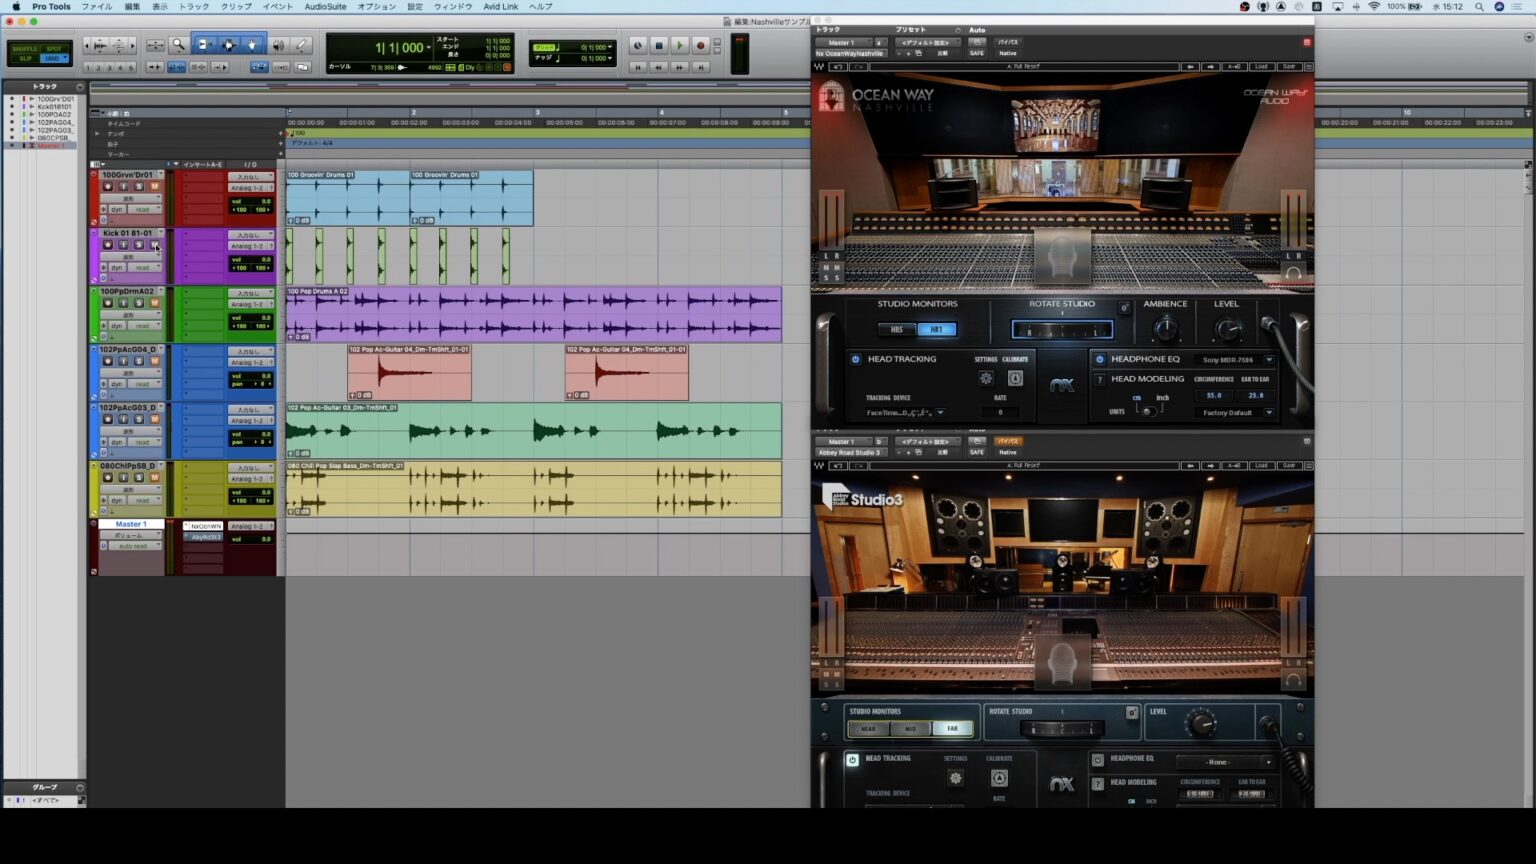Select FAR studio monitors in Abbey Road
This screenshot has width=1536, height=864.
pyautogui.click(x=952, y=729)
